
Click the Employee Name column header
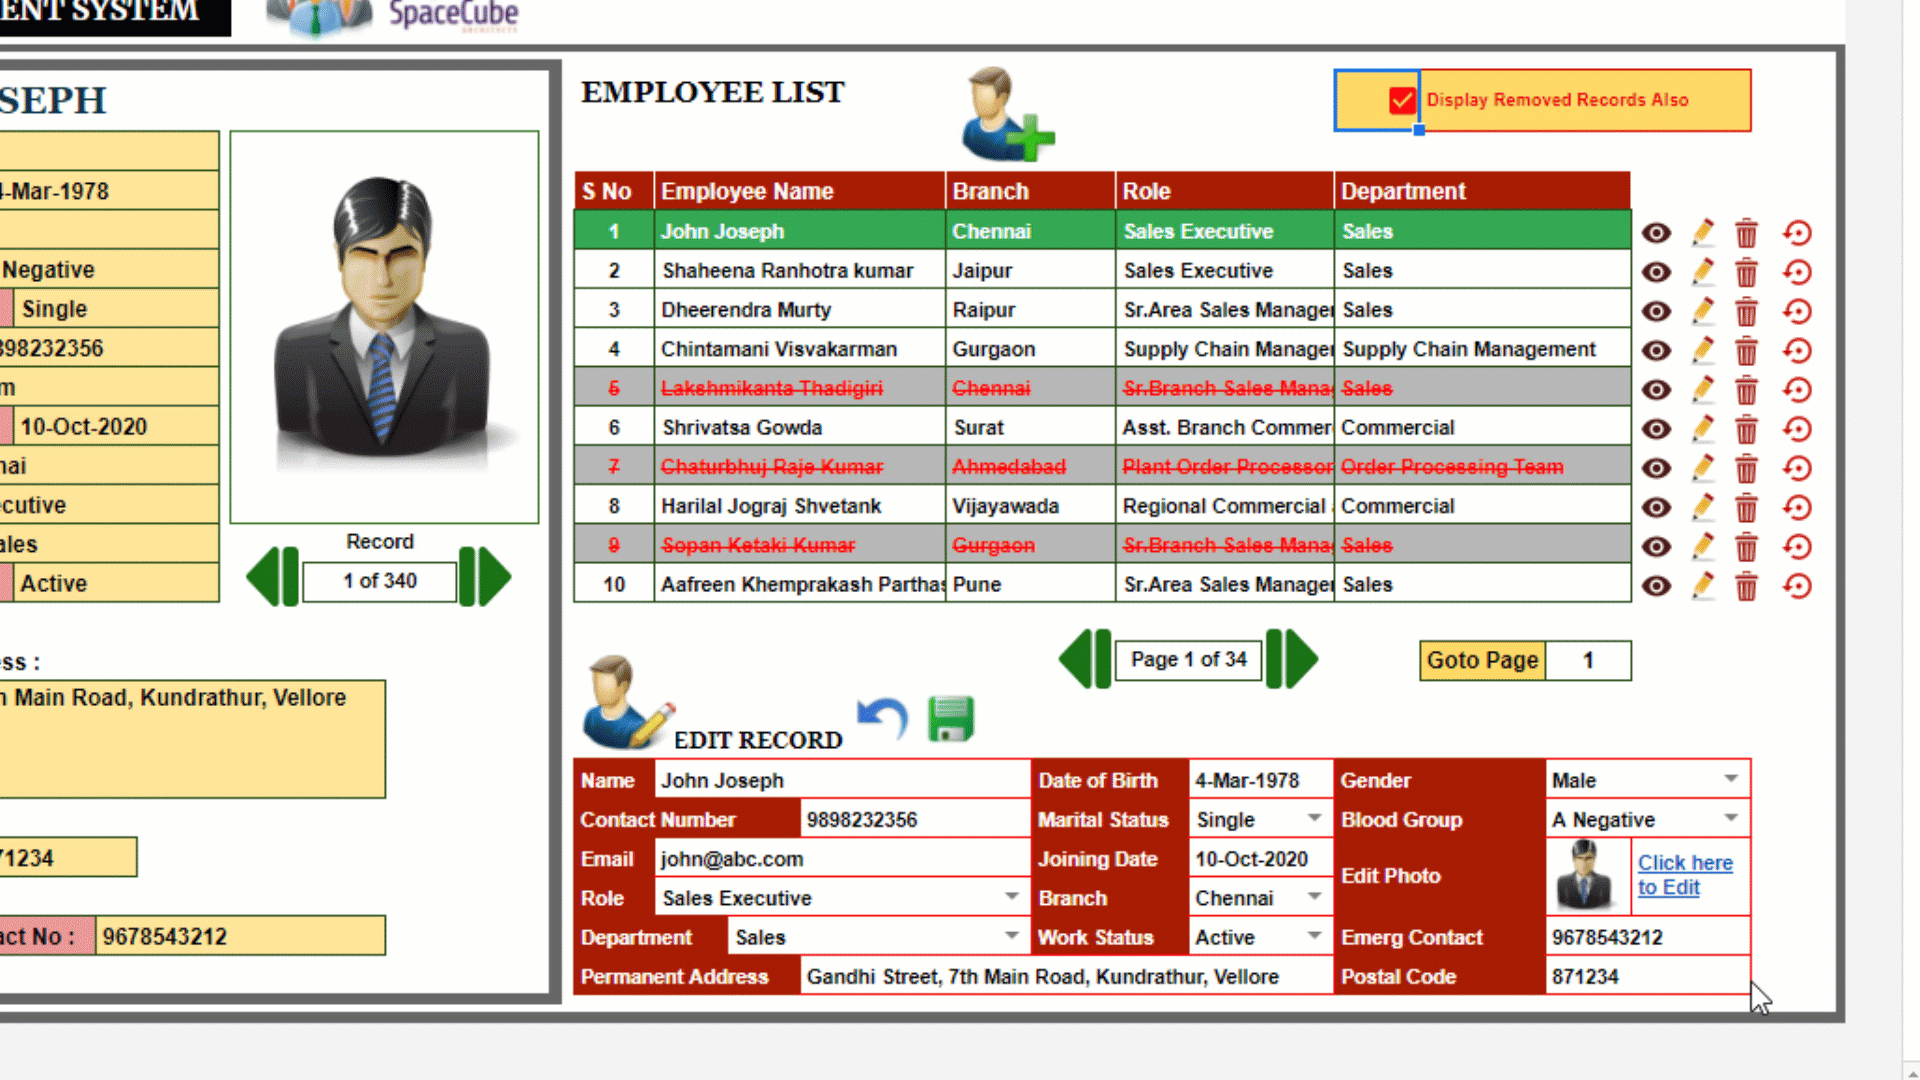(x=746, y=191)
